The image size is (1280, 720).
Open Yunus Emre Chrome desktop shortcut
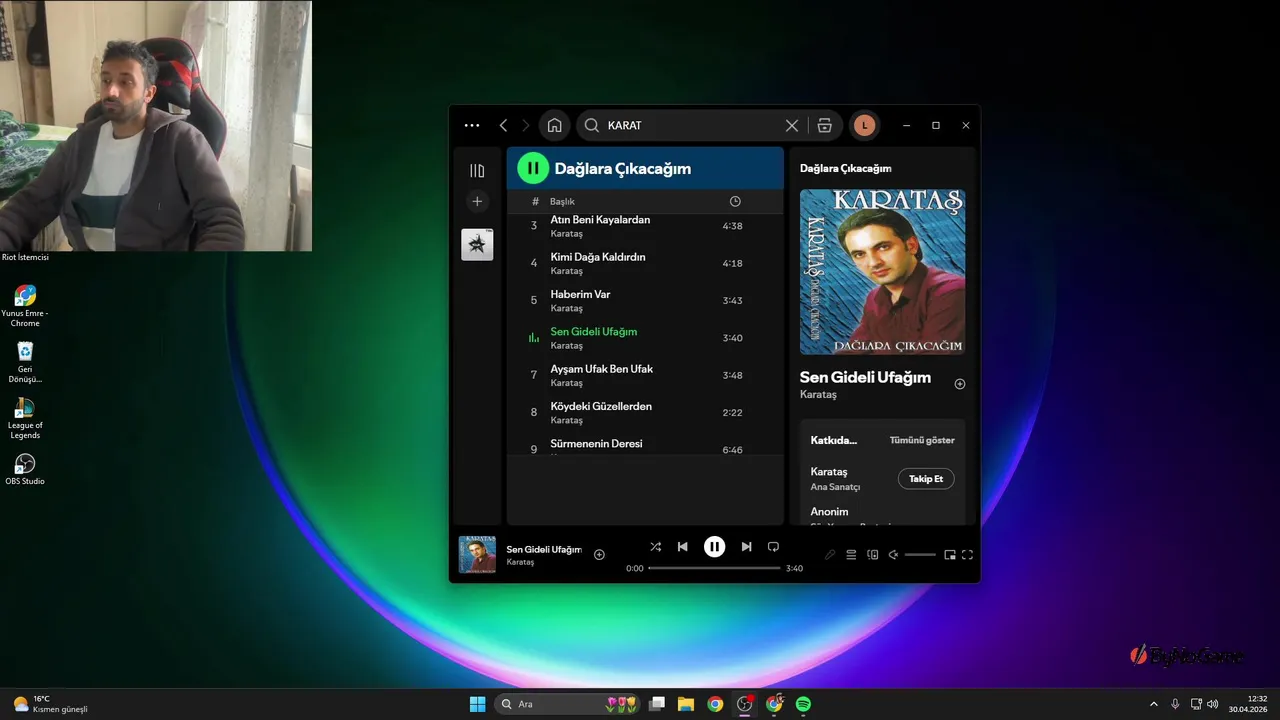click(25, 306)
